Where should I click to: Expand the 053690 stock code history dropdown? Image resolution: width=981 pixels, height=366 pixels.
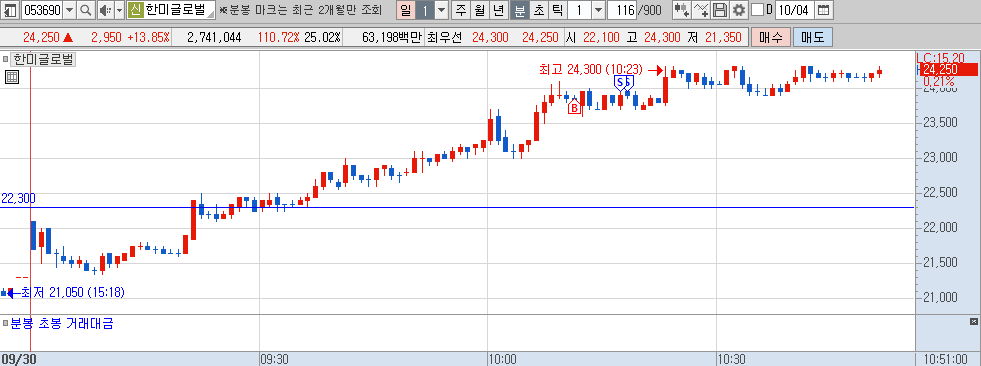coord(69,10)
